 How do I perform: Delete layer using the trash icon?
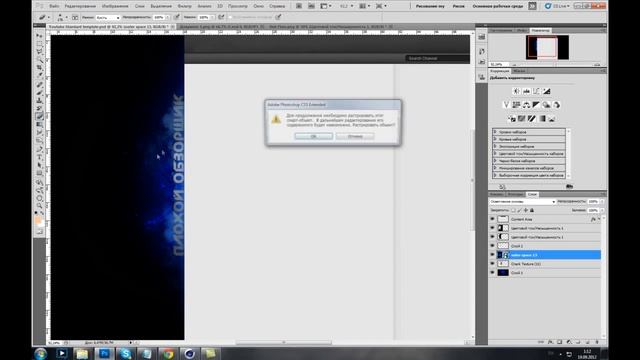(596, 342)
